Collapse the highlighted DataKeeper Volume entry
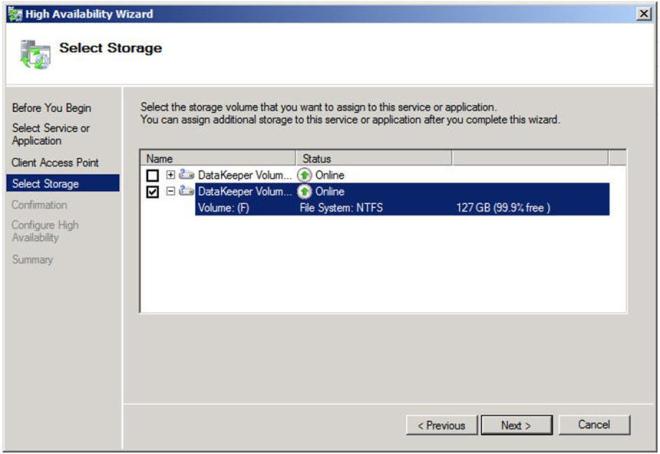660x454 pixels. (x=171, y=191)
